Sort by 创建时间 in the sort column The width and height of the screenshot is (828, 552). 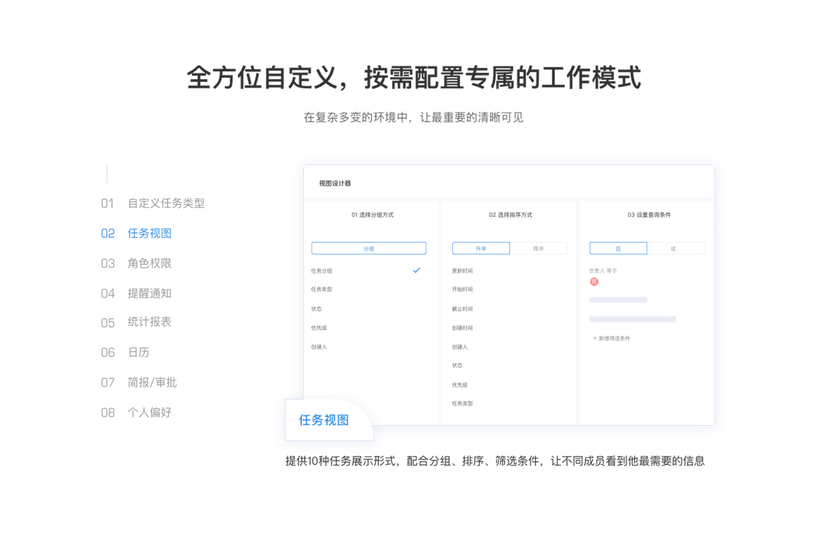tap(463, 328)
